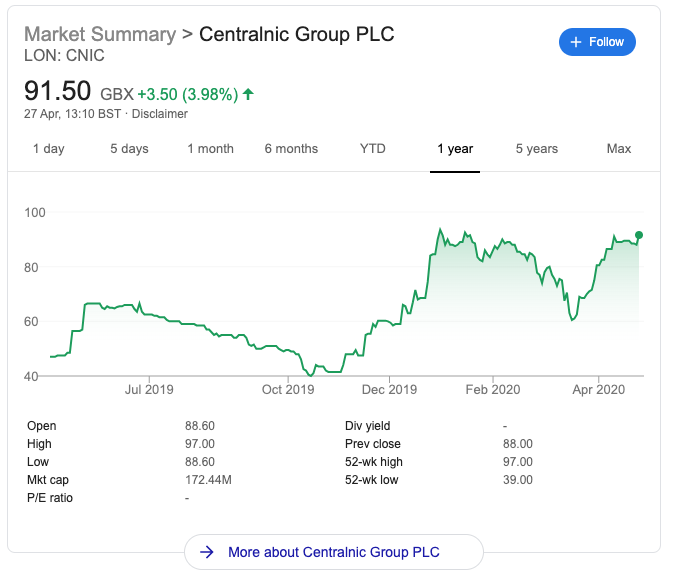Select the 5 days range tab
The width and height of the screenshot is (678, 574).
pos(129,149)
